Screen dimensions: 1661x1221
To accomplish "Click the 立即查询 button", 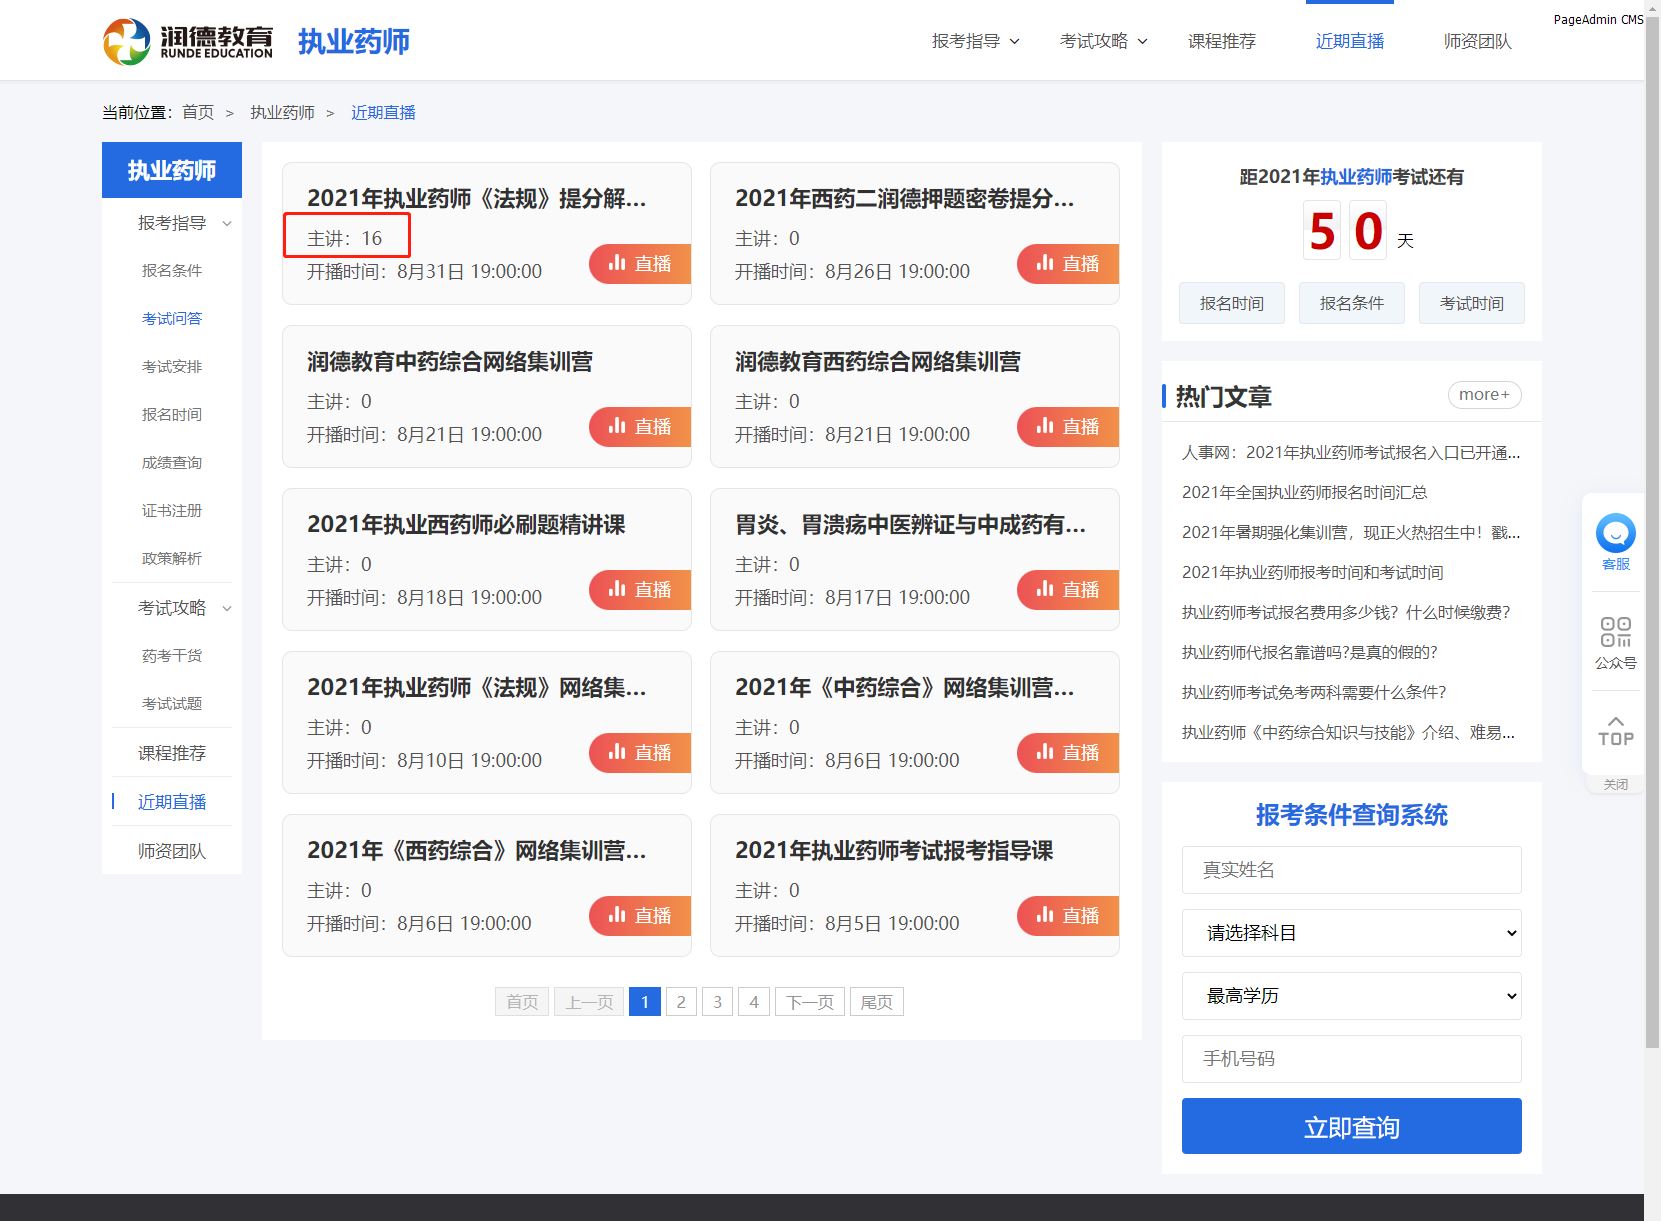I will 1351,1127.
